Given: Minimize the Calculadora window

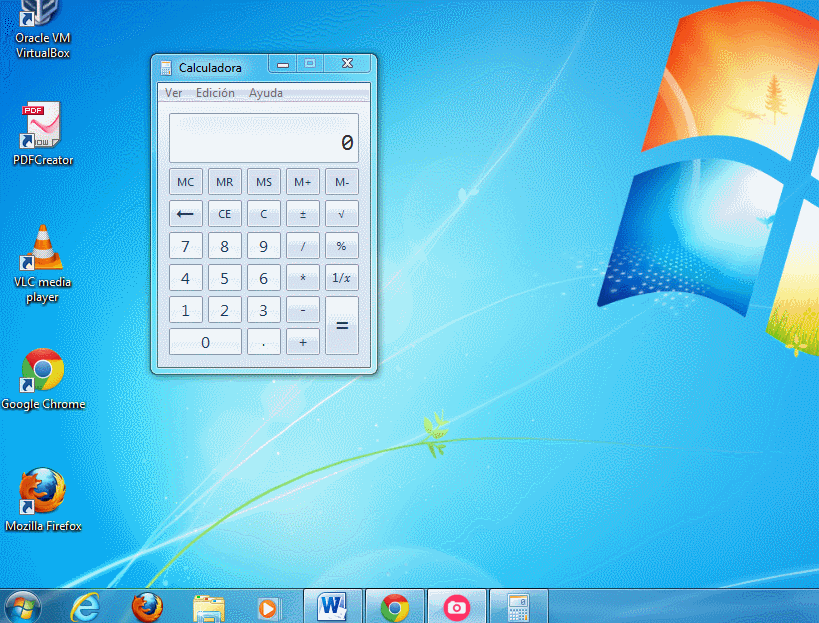Looking at the screenshot, I should (283, 64).
